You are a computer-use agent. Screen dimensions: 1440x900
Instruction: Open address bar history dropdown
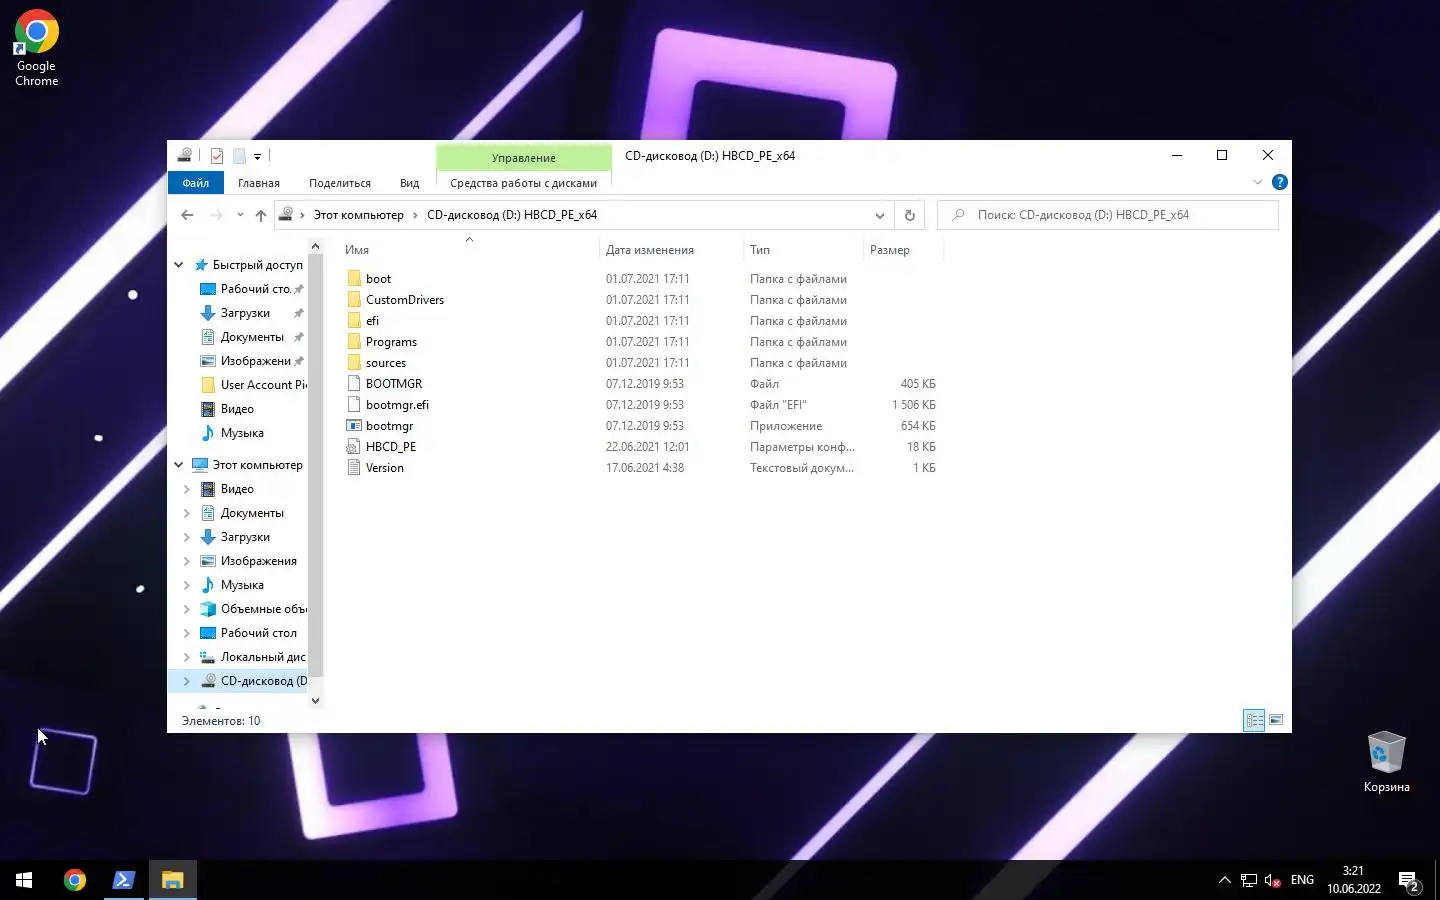(879, 215)
